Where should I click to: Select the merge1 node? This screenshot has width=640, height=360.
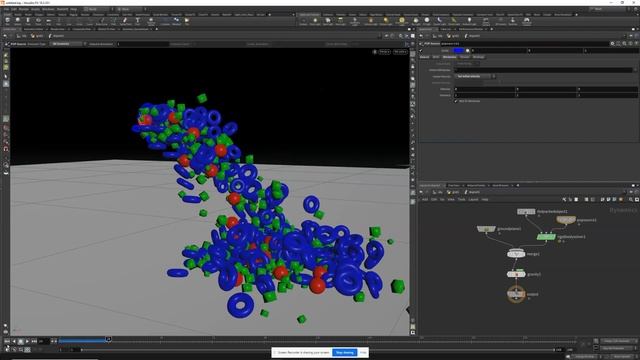coord(516,254)
